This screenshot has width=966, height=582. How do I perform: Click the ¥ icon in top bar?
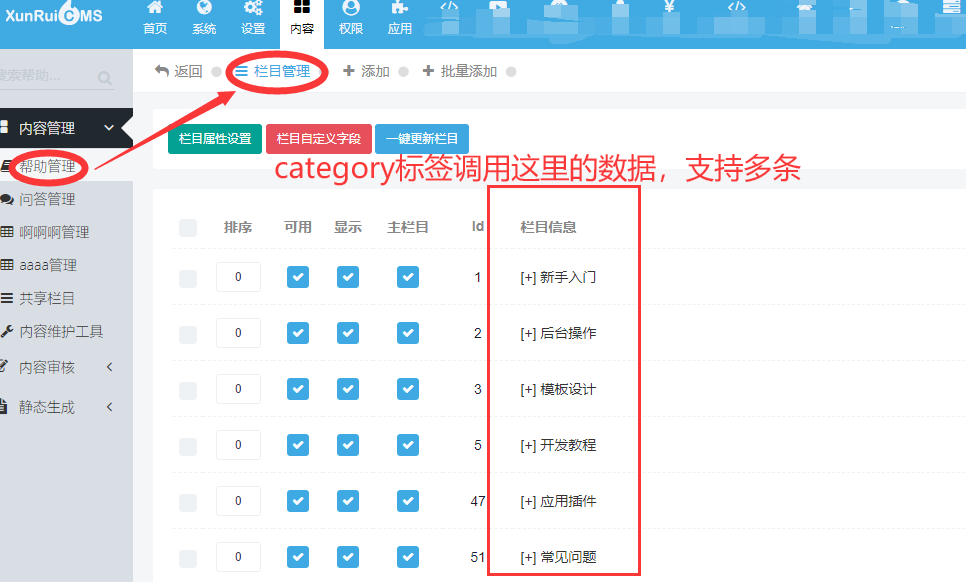[x=669, y=6]
